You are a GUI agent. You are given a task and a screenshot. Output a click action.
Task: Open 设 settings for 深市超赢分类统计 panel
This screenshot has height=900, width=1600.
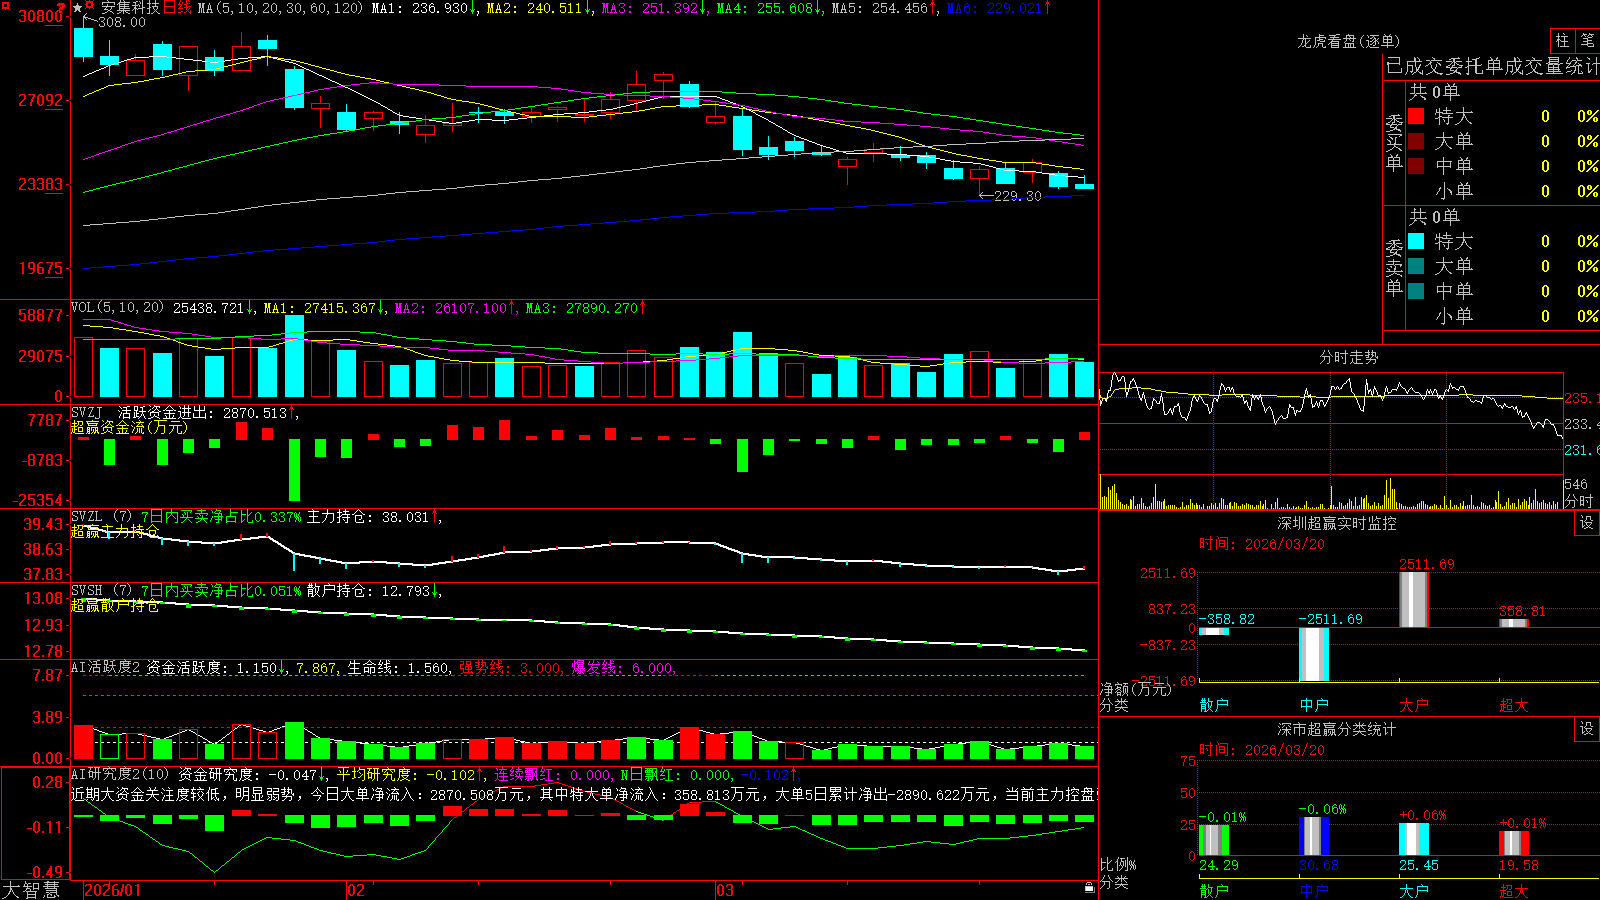tap(1587, 729)
